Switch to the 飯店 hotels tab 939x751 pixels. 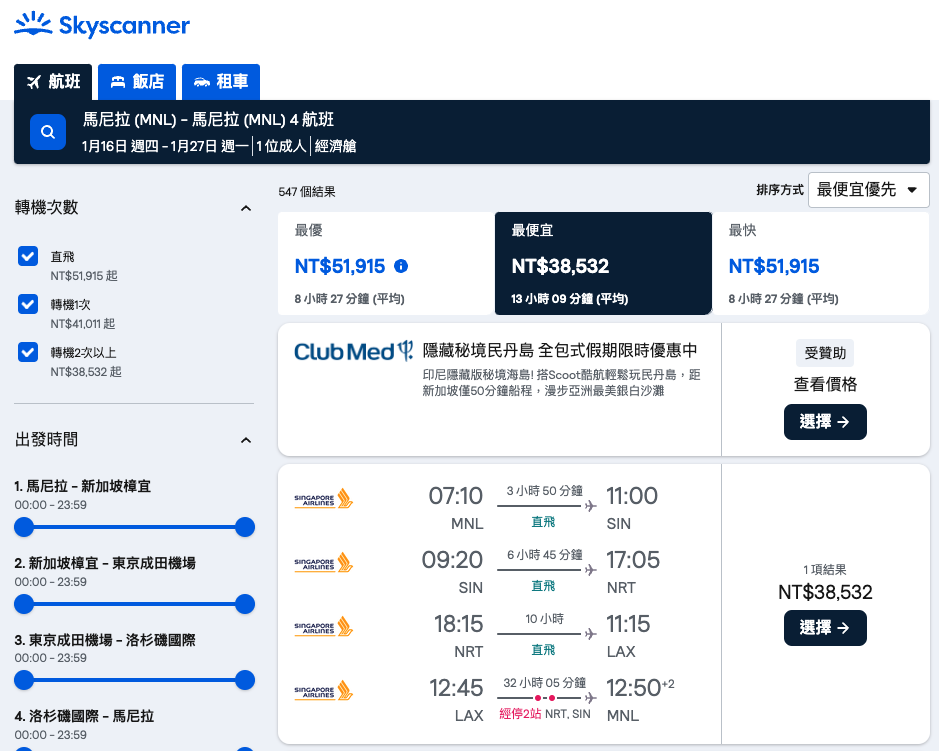(x=137, y=82)
